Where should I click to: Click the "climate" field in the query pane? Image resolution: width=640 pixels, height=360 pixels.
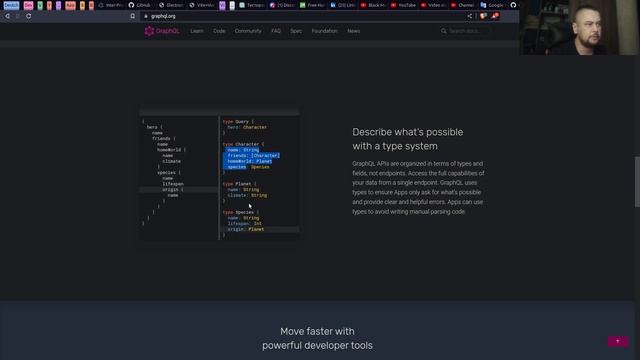pos(171,161)
